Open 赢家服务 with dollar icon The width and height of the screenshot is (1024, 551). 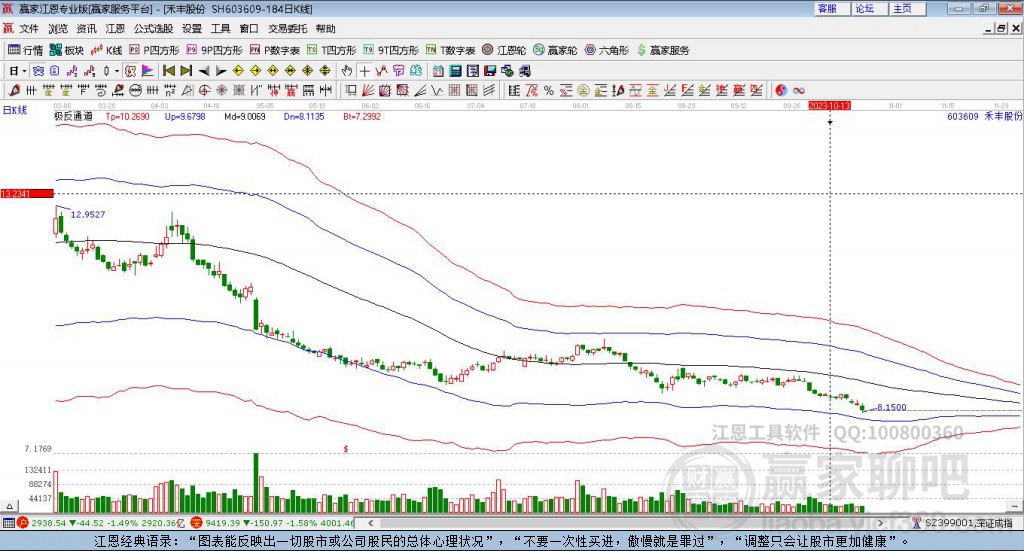coord(663,50)
